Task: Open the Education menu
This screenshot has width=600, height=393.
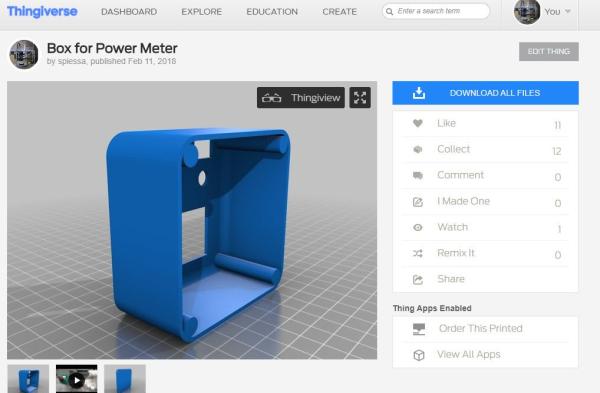Action: 272,12
